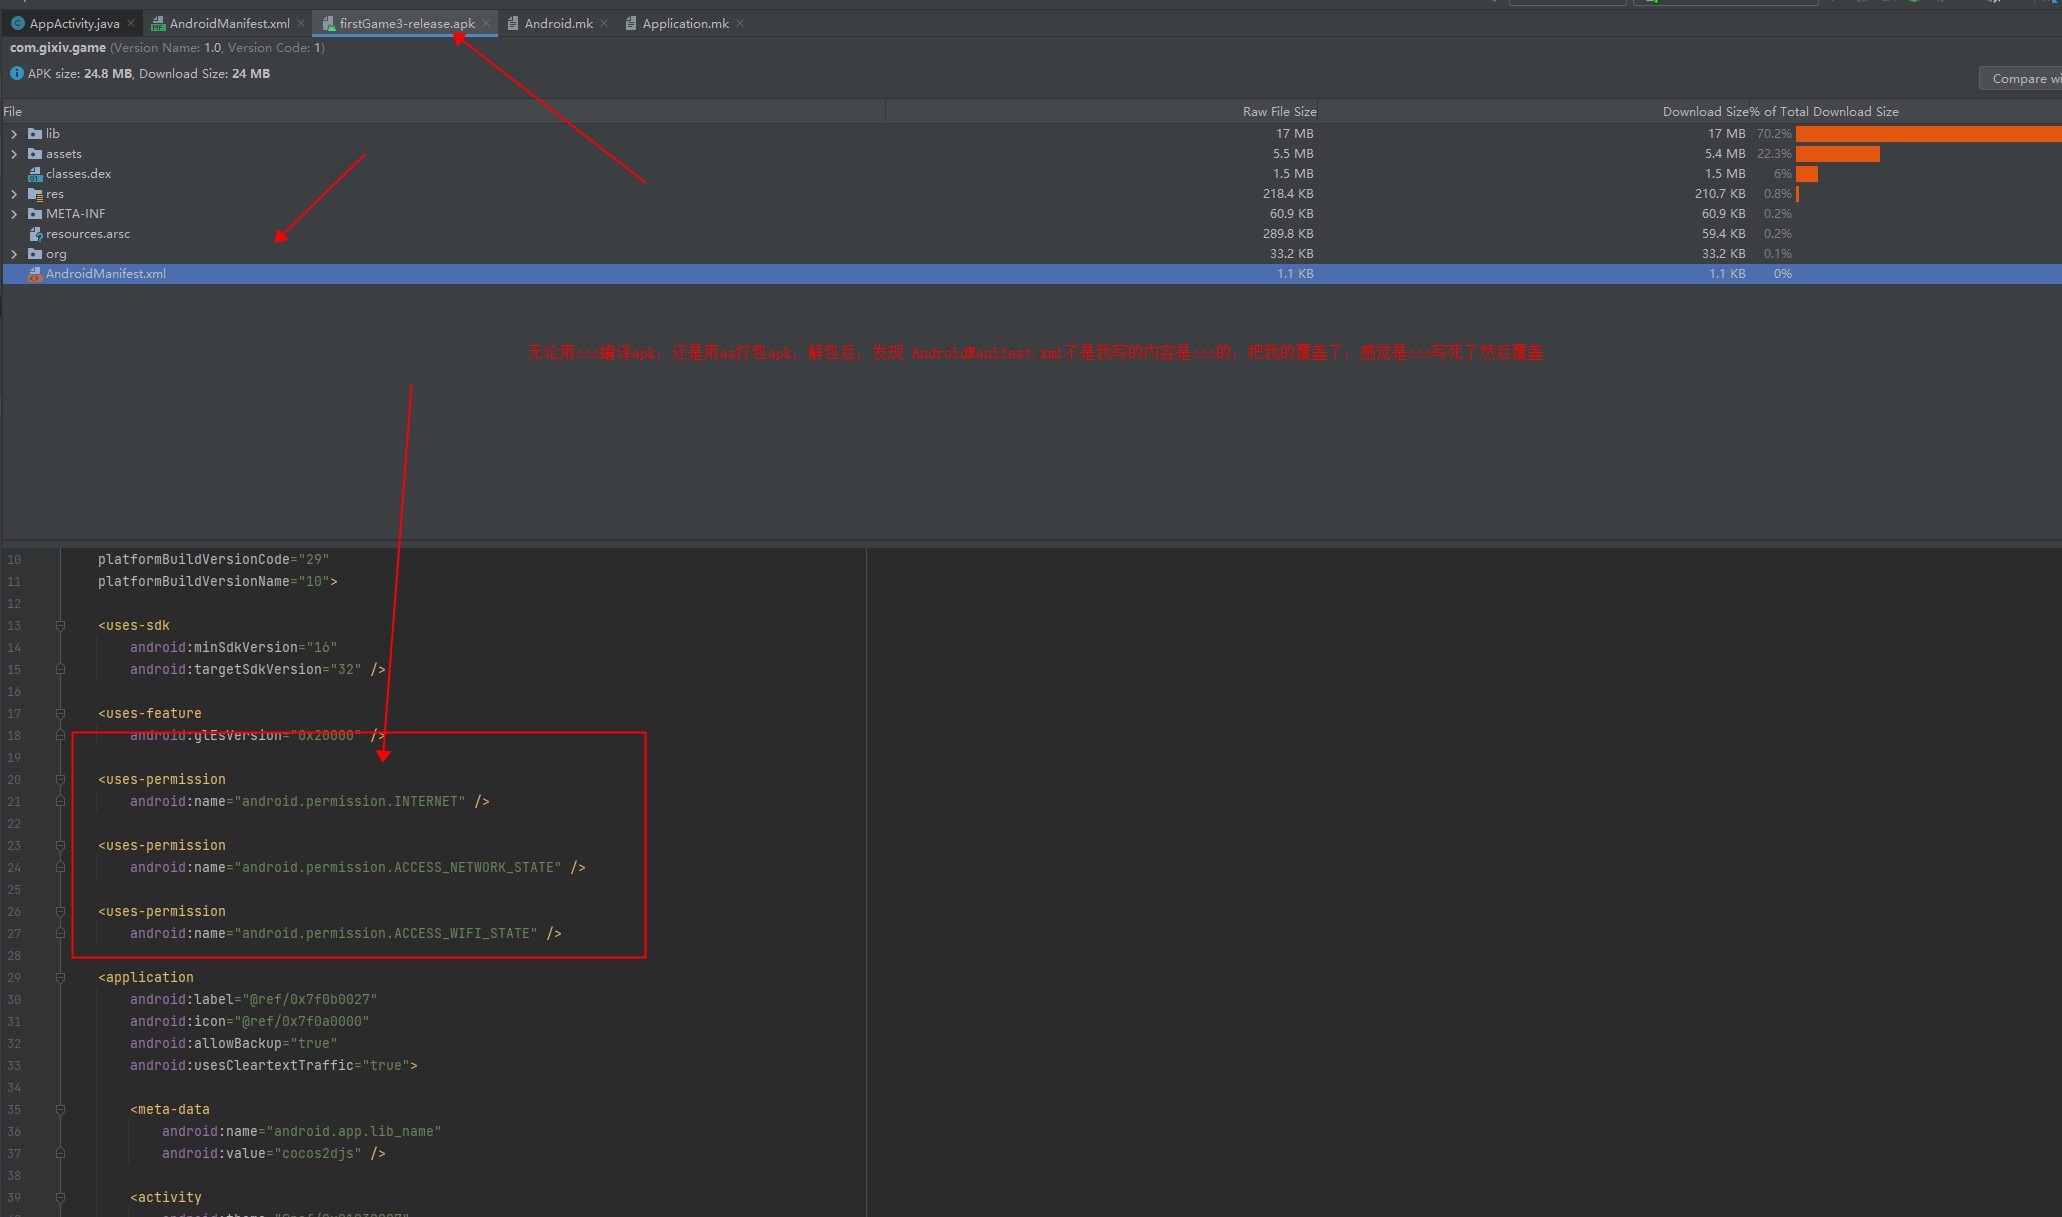This screenshot has width=2062, height=1217.
Task: Click the assets folder icon
Action: (35, 154)
